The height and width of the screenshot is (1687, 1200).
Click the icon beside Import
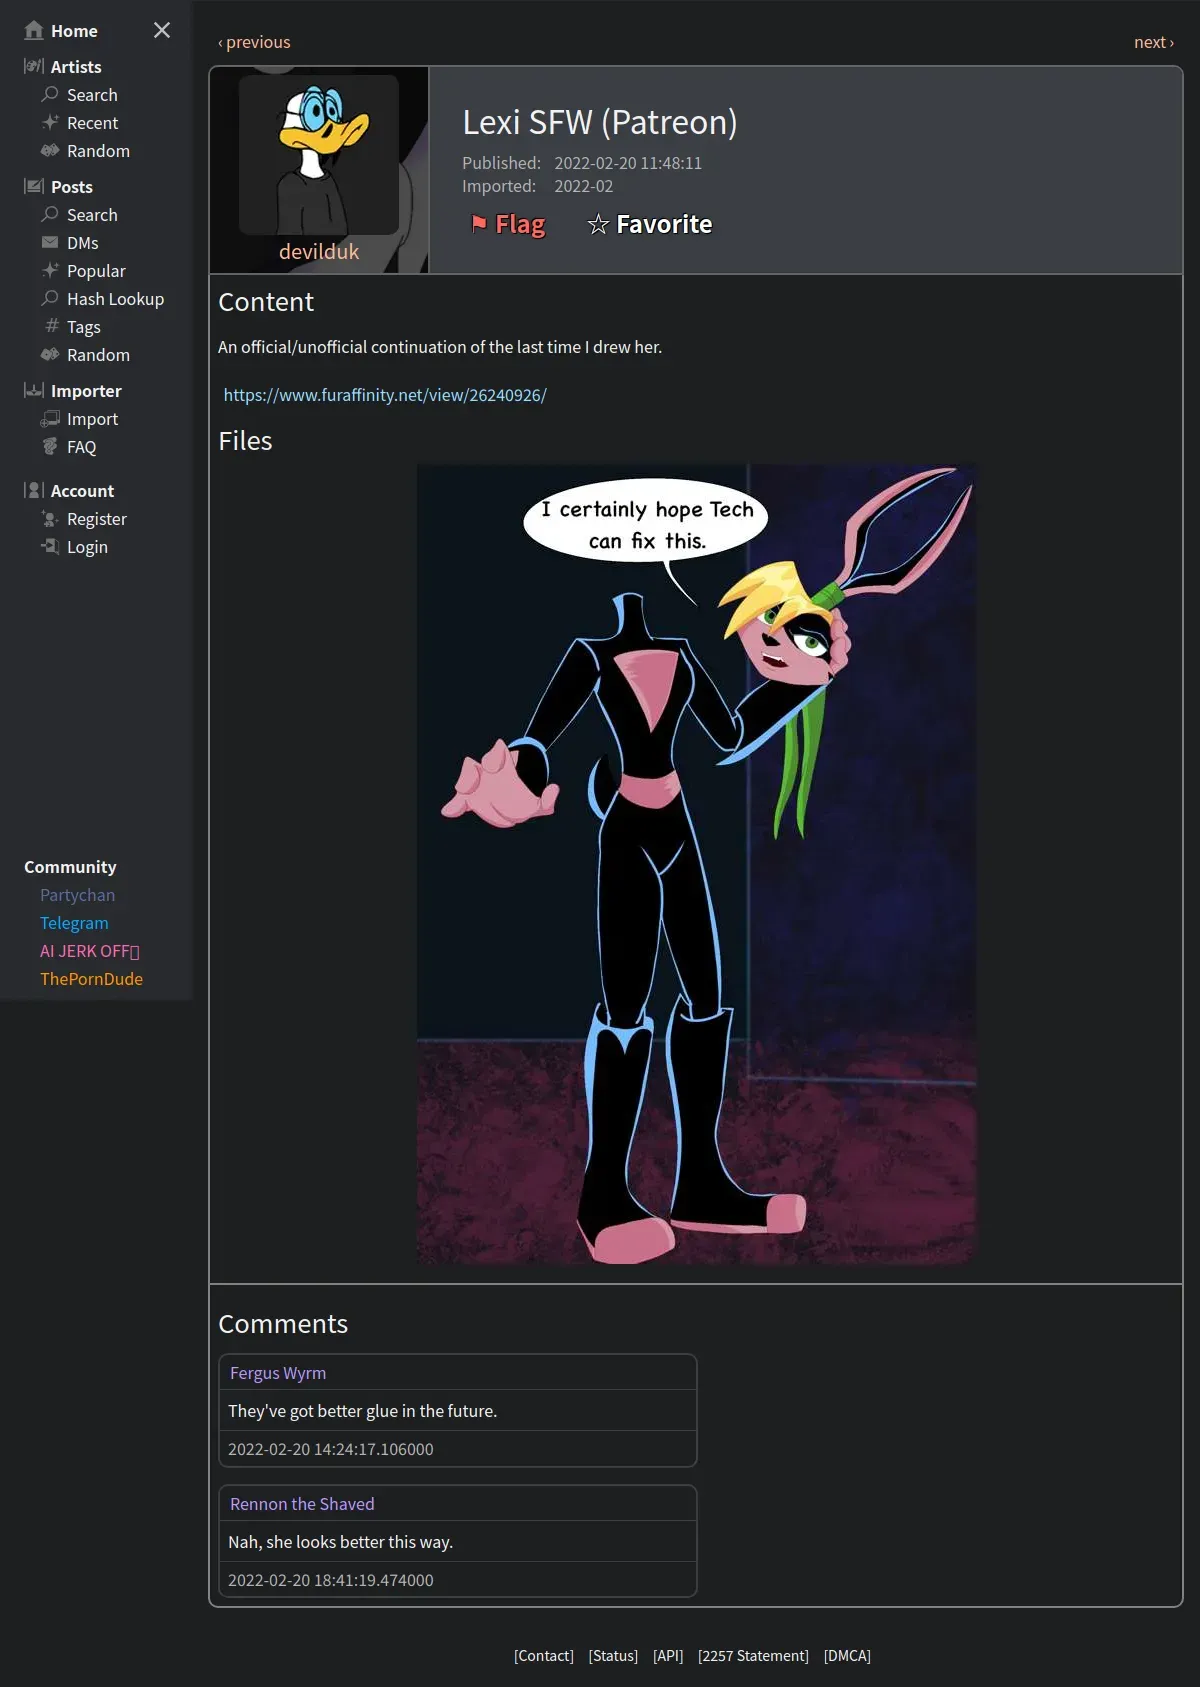tap(50, 419)
